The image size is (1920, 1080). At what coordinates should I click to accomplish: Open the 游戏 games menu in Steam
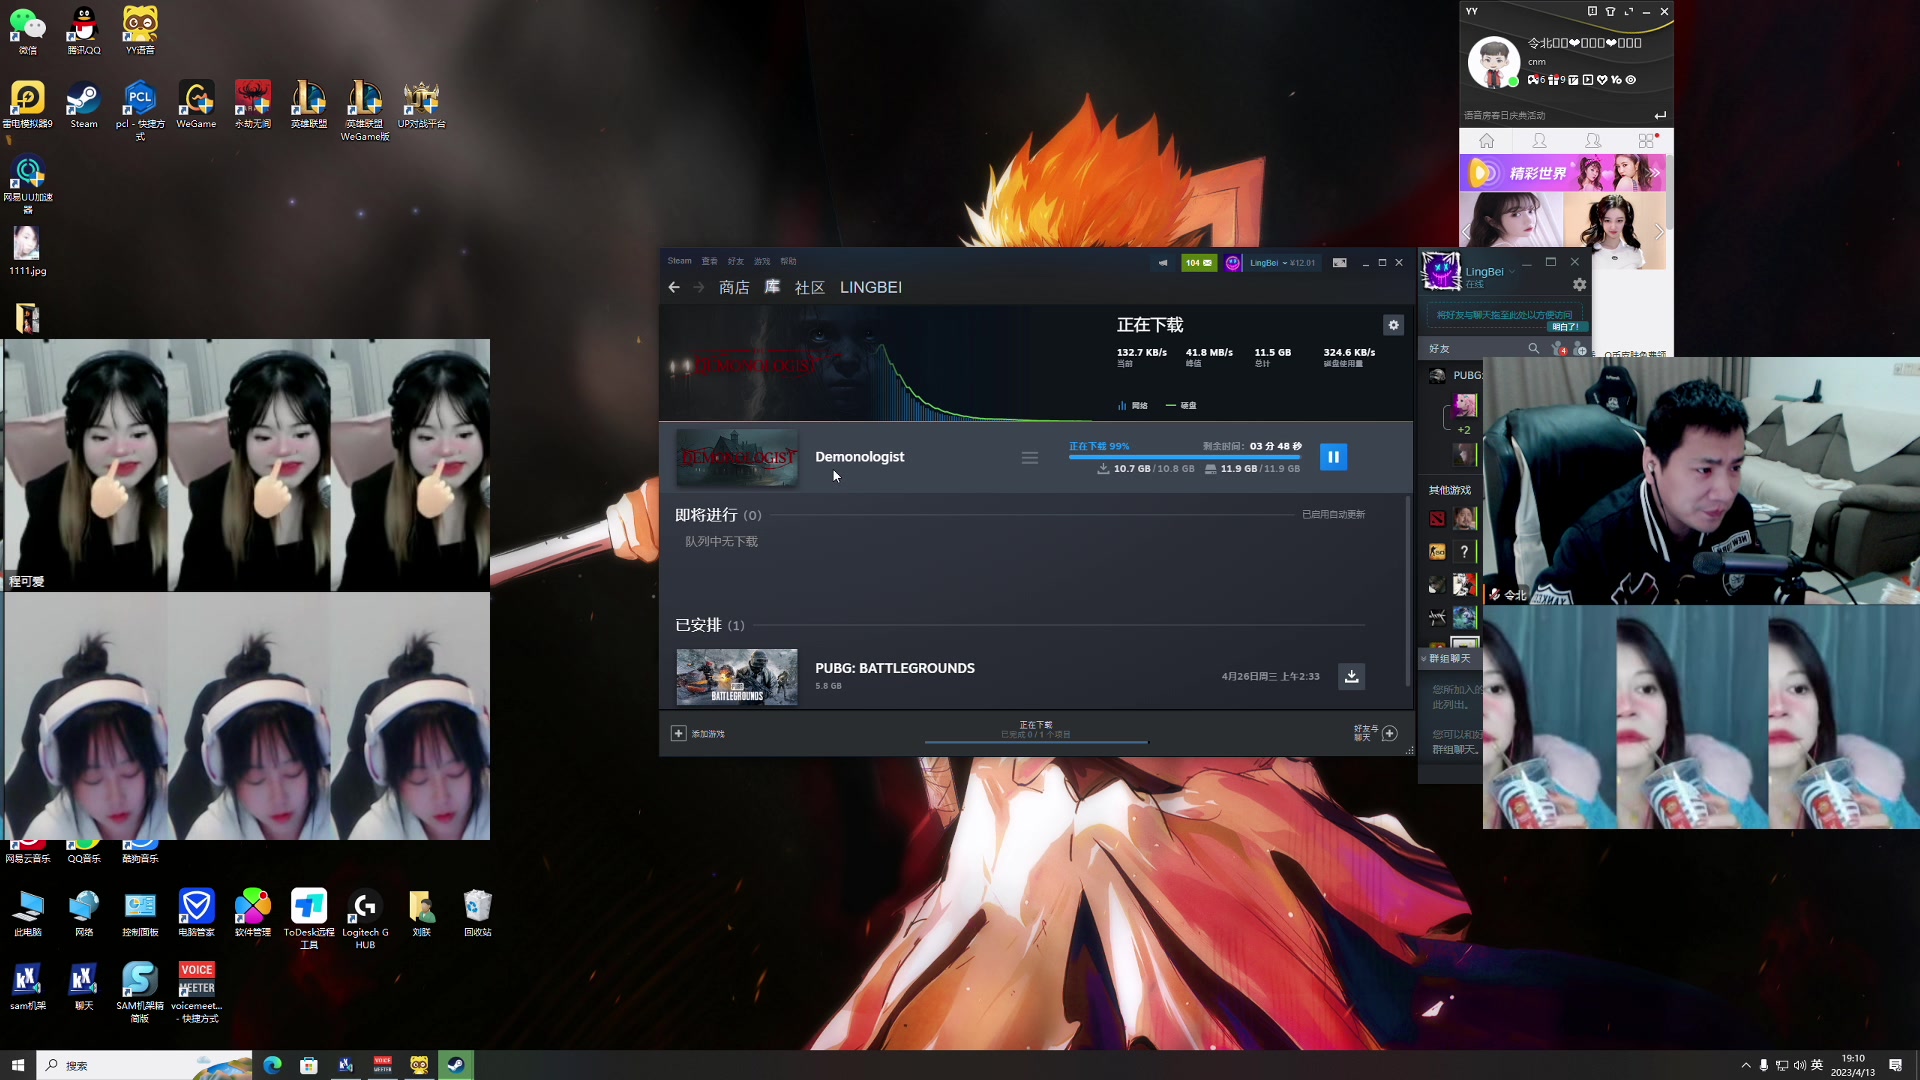coord(762,261)
